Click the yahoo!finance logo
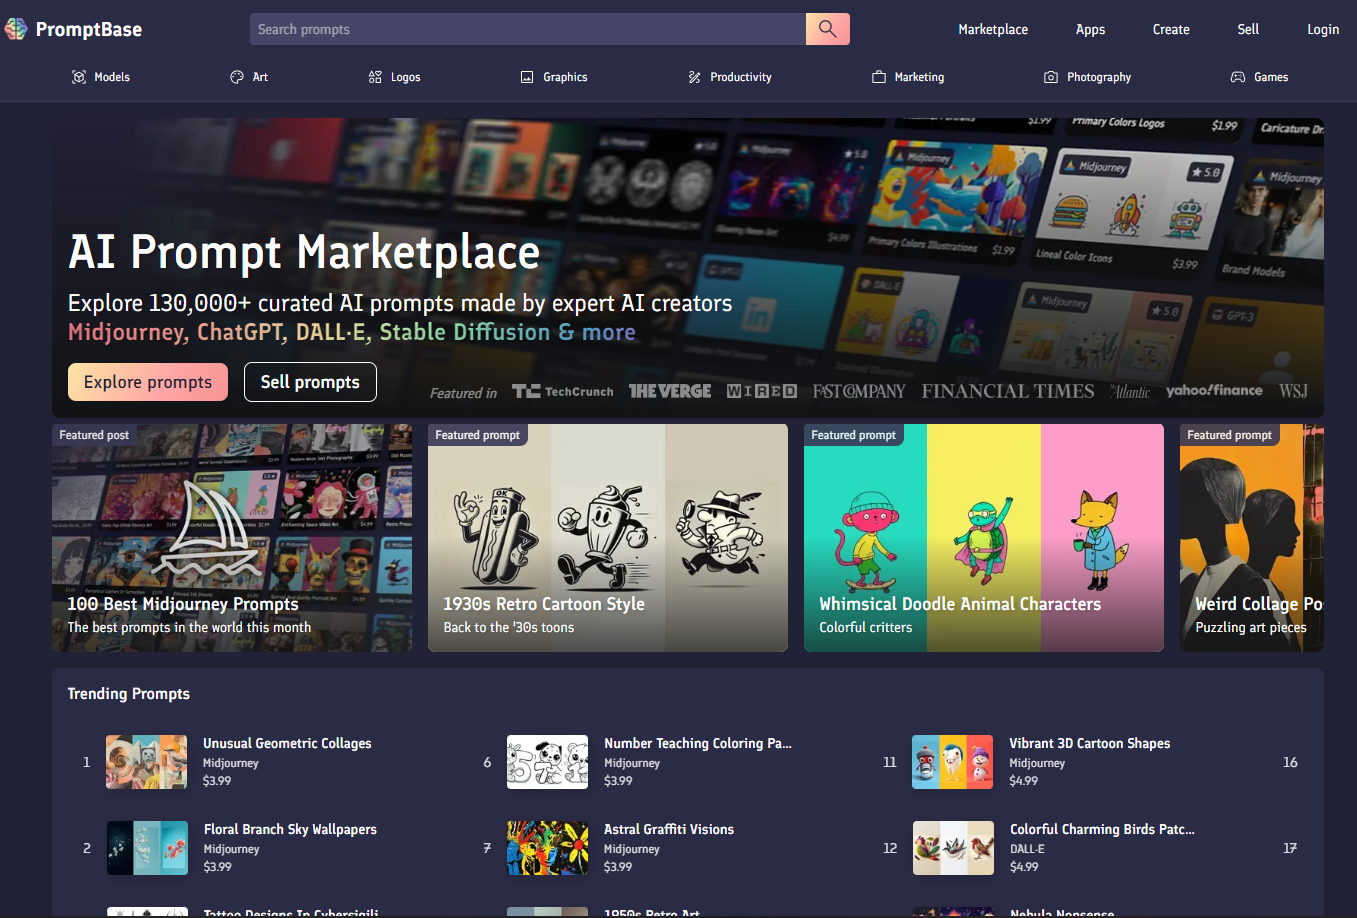This screenshot has height=918, width=1357. (x=1214, y=390)
